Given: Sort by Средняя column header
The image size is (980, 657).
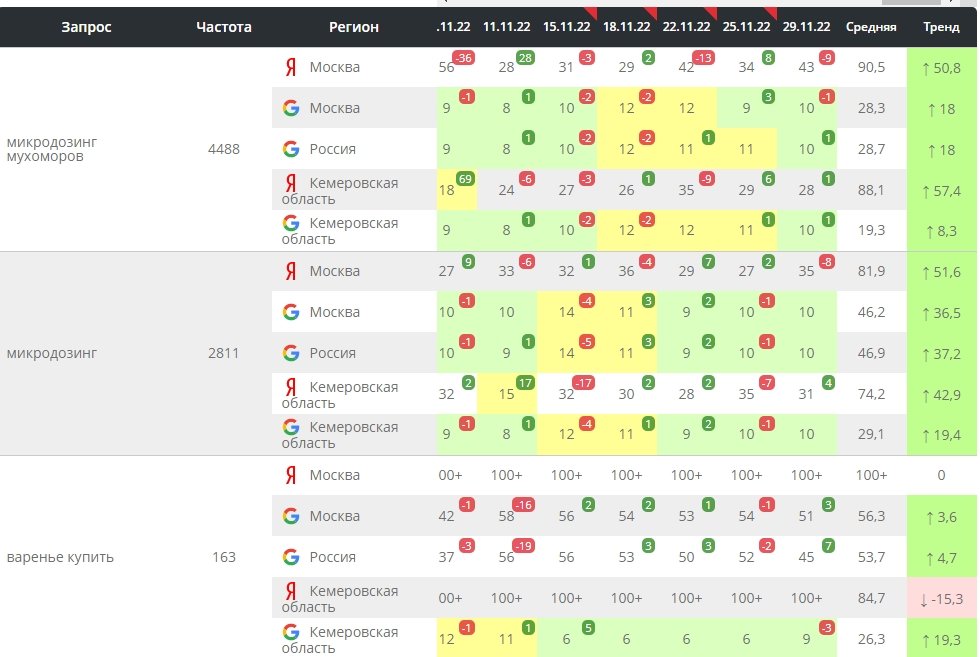Looking at the screenshot, I should pos(871,27).
